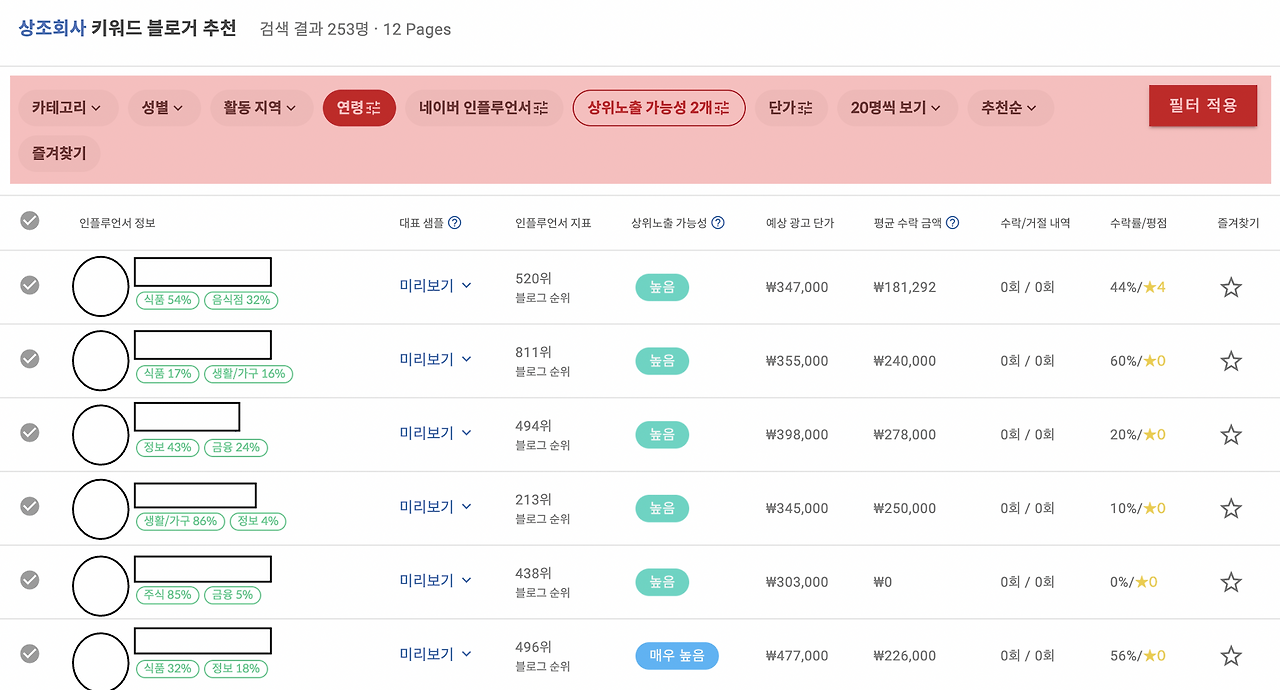Image resolution: width=1280 pixels, height=690 pixels.
Task: Select the checkbox for the first influencer row
Action: (29, 287)
